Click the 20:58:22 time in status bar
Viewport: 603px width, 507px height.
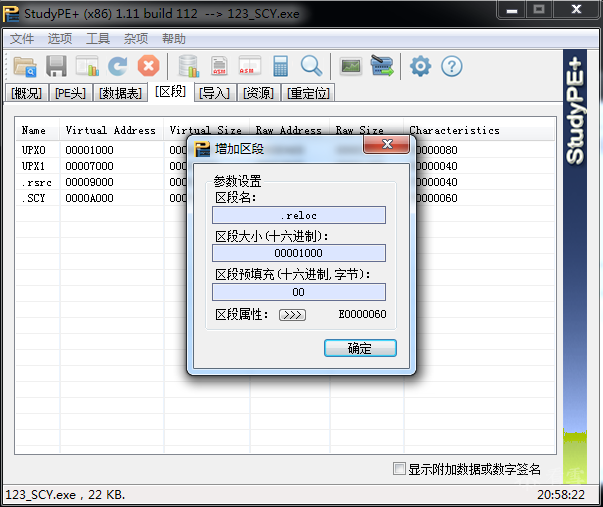[x=561, y=494]
